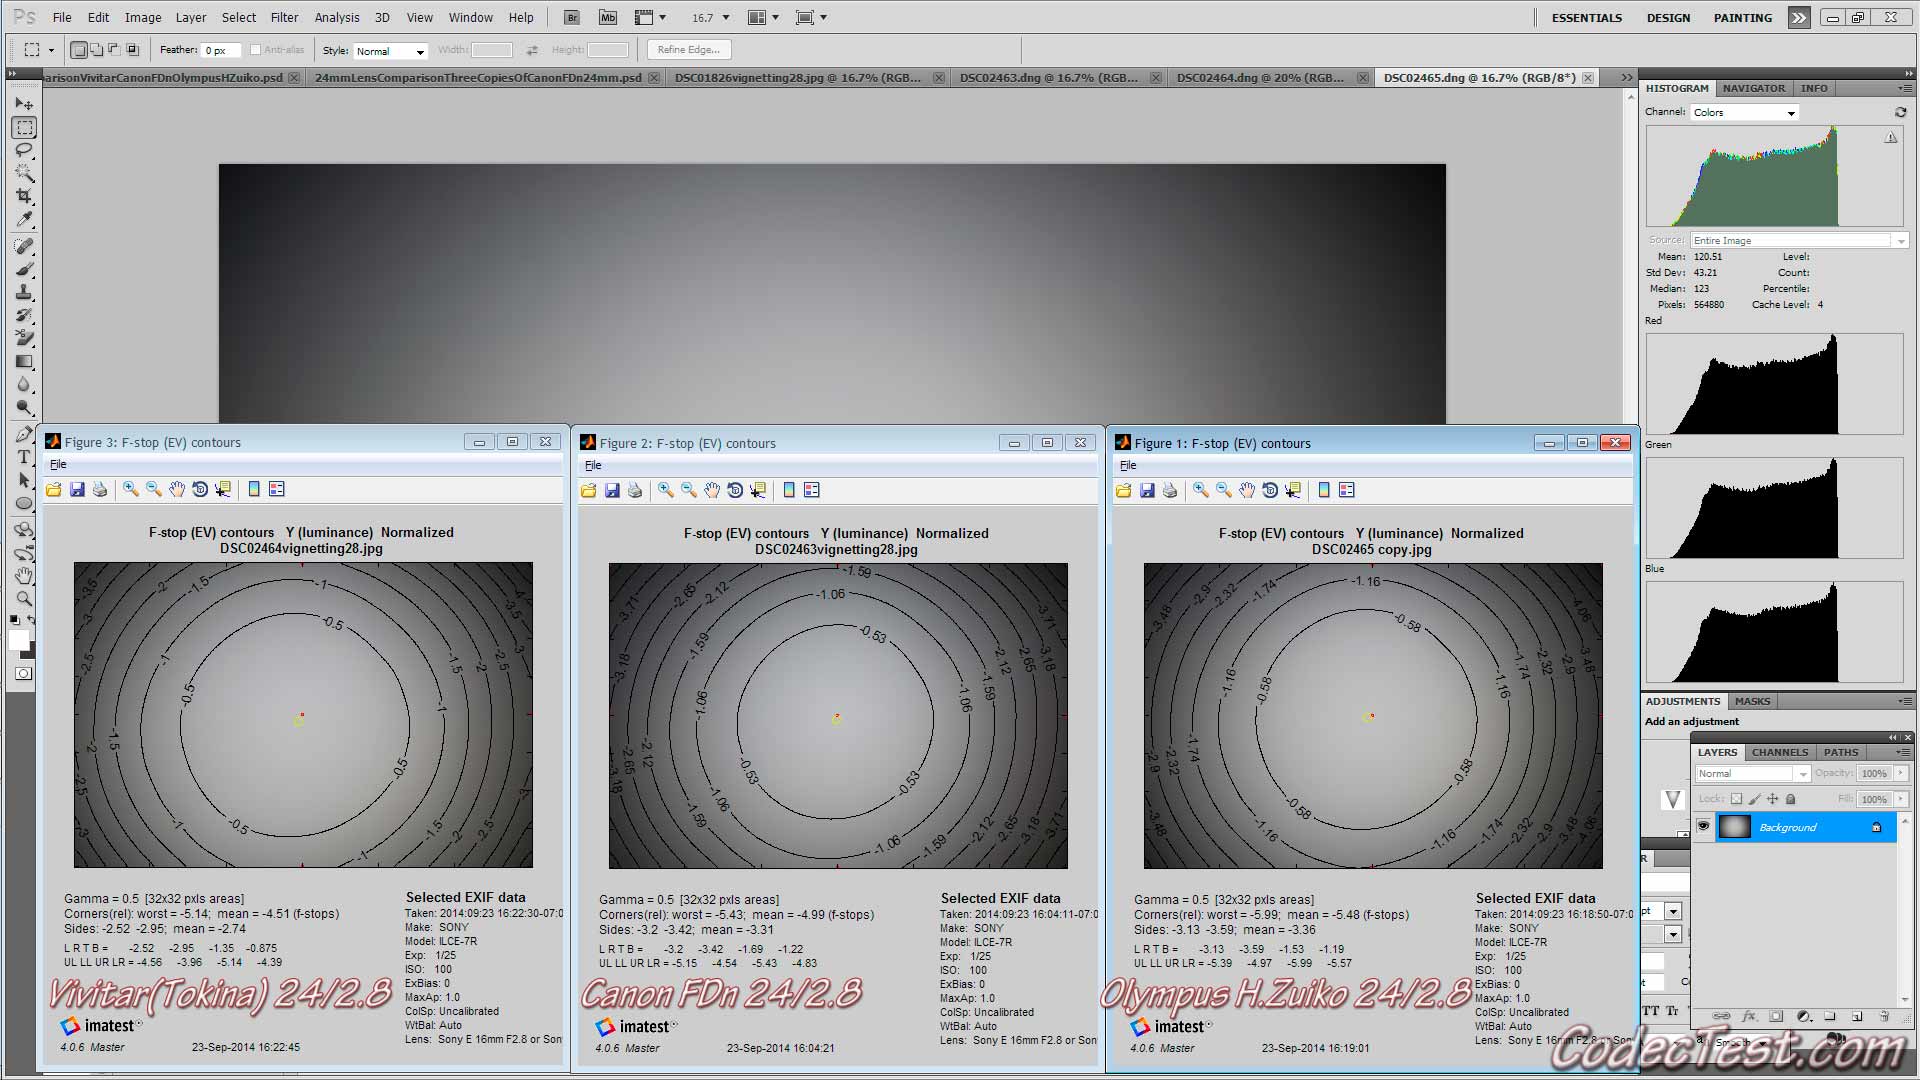Open the tool preset picker arrow
The width and height of the screenshot is (1920, 1080).
coord(51,50)
